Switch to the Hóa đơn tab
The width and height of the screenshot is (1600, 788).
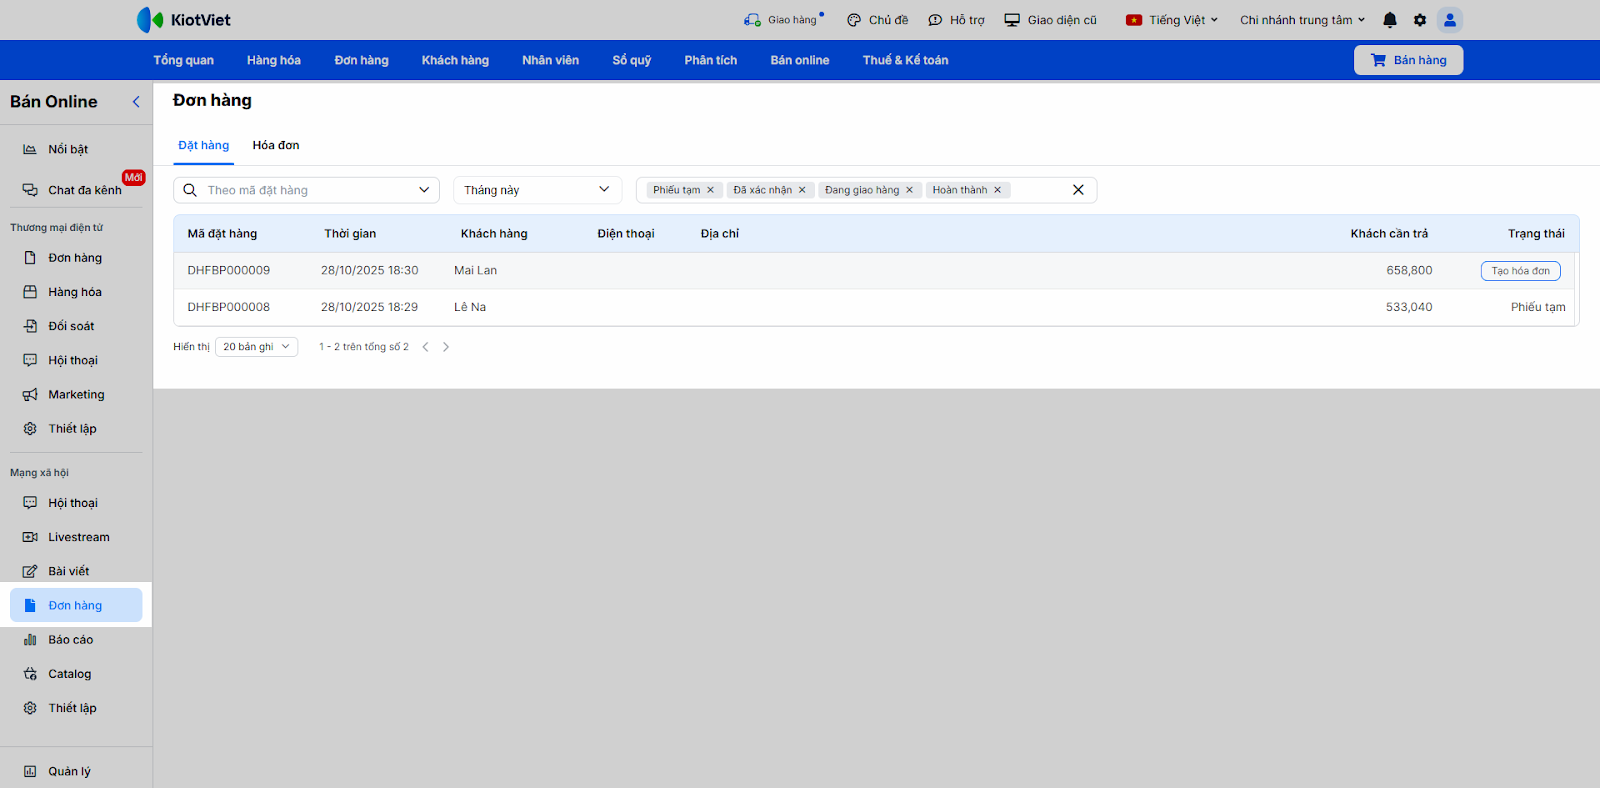(276, 146)
